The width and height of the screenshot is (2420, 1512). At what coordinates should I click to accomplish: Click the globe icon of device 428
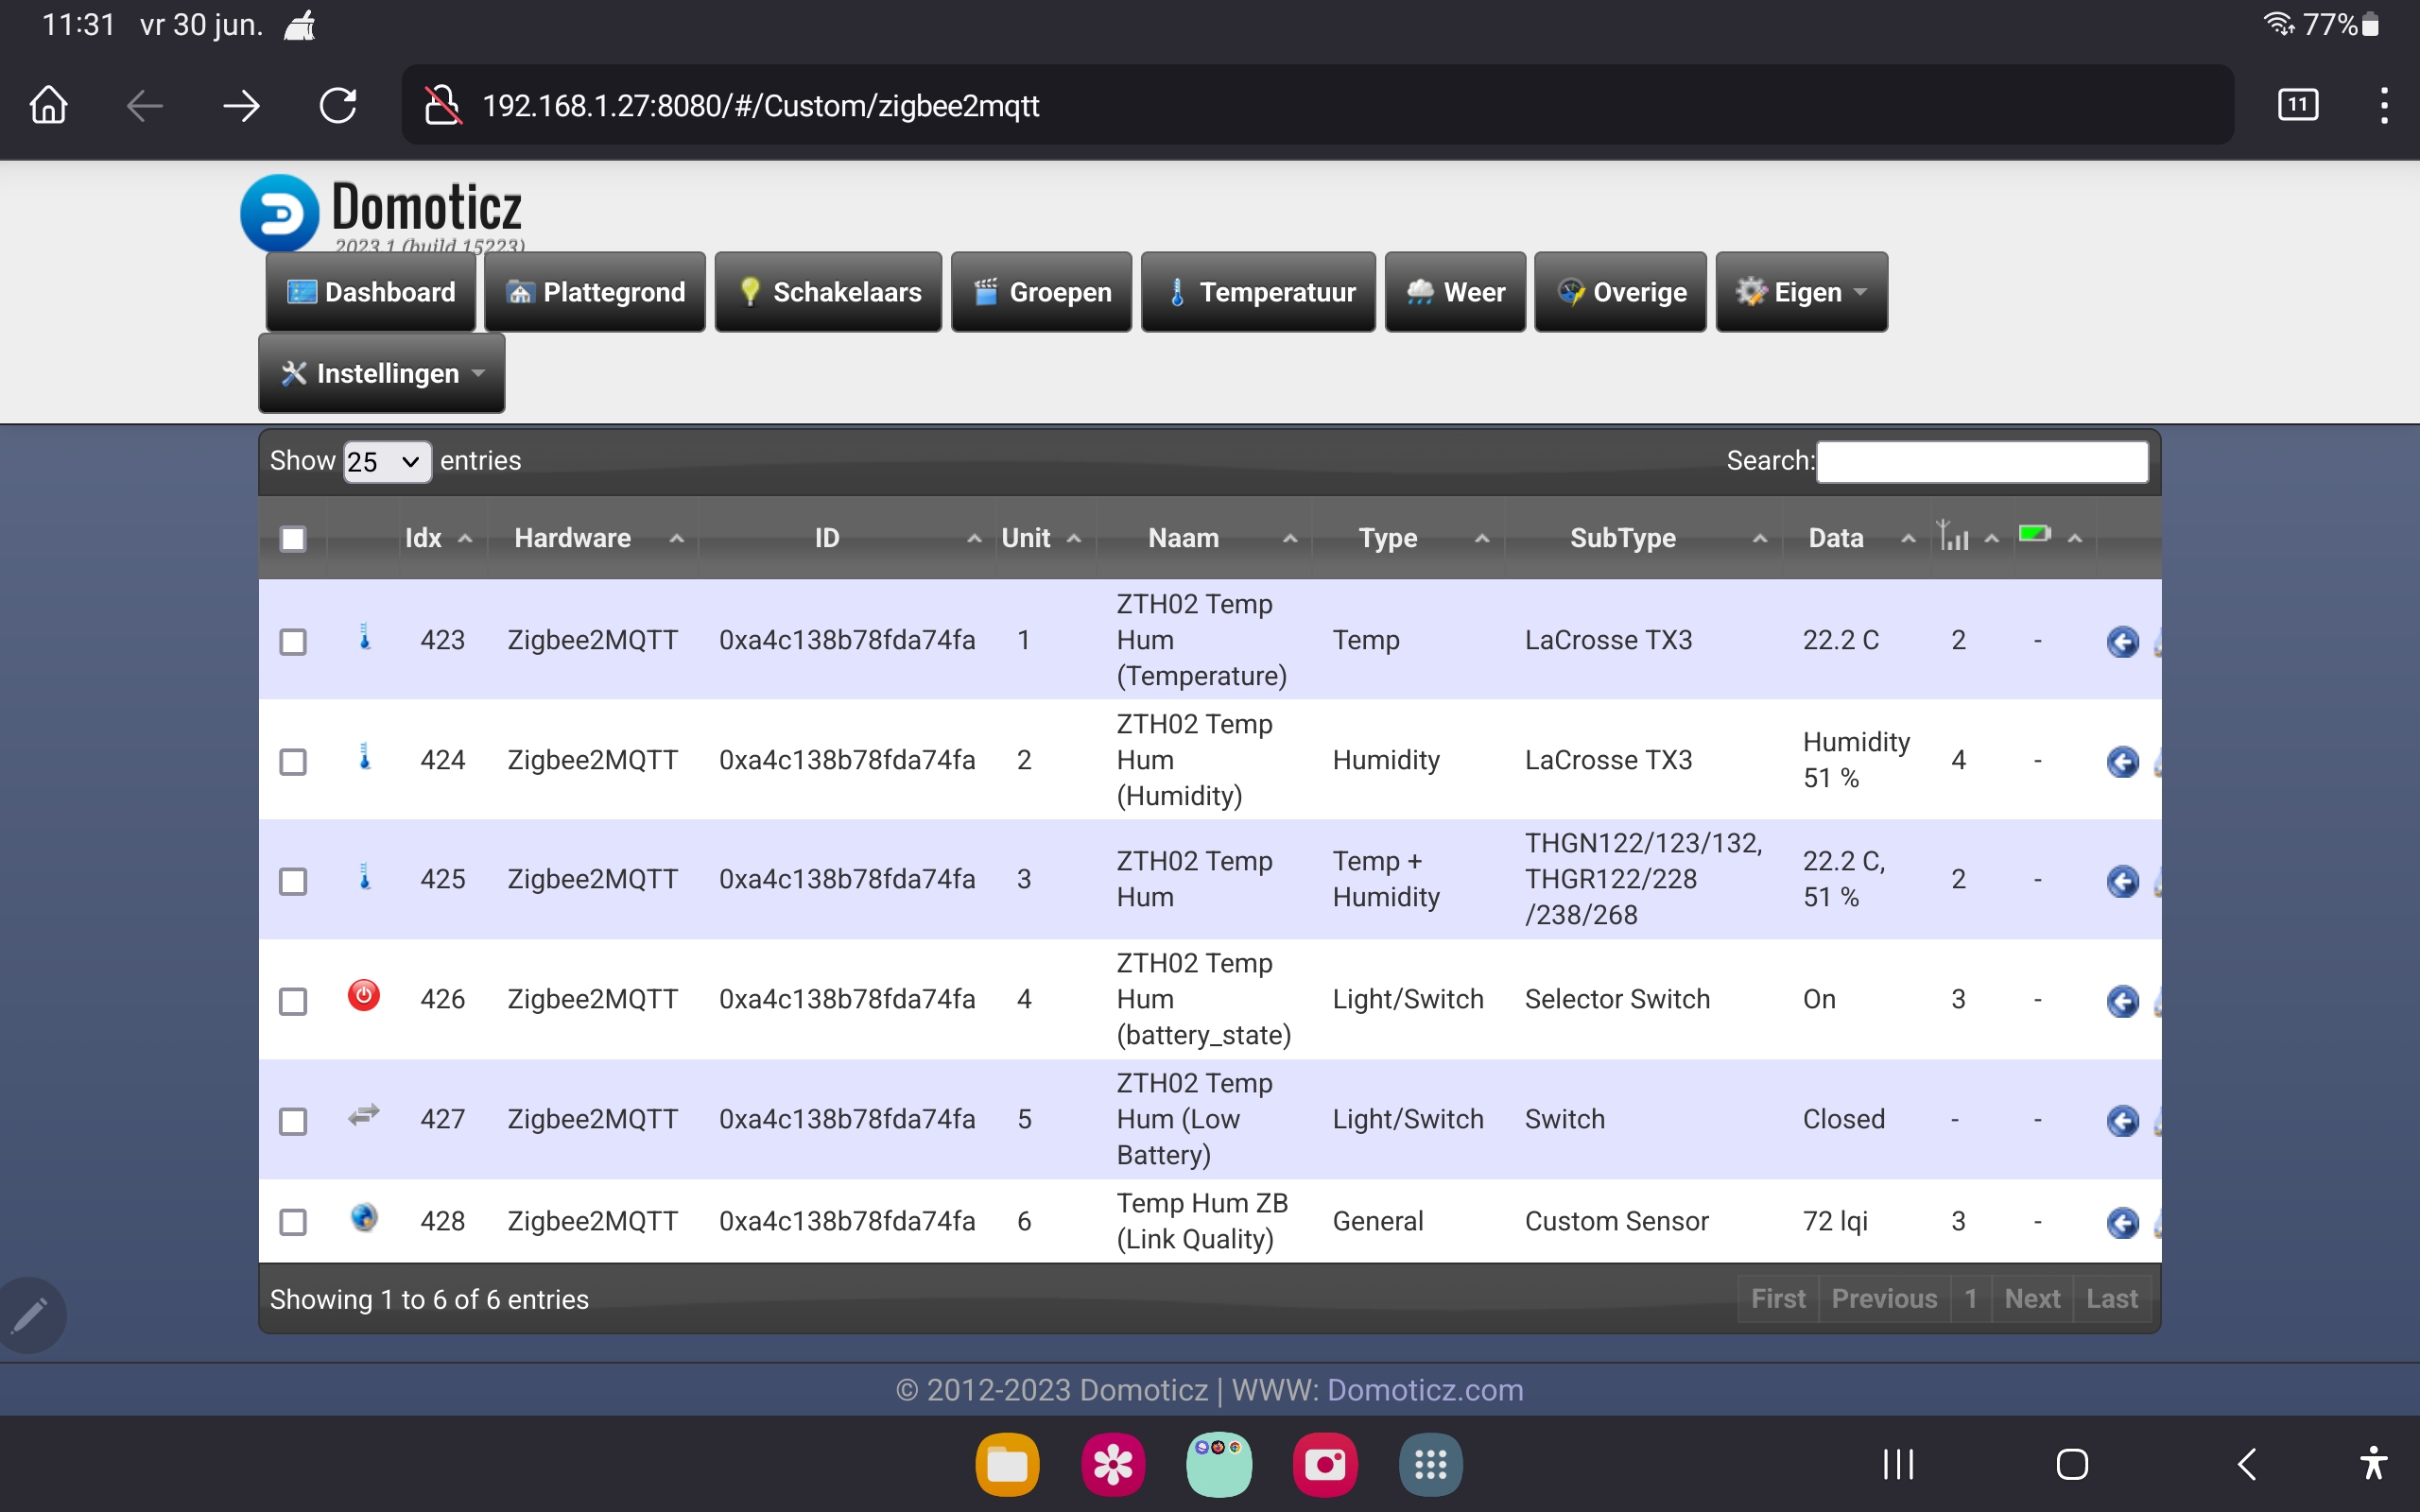364,1218
